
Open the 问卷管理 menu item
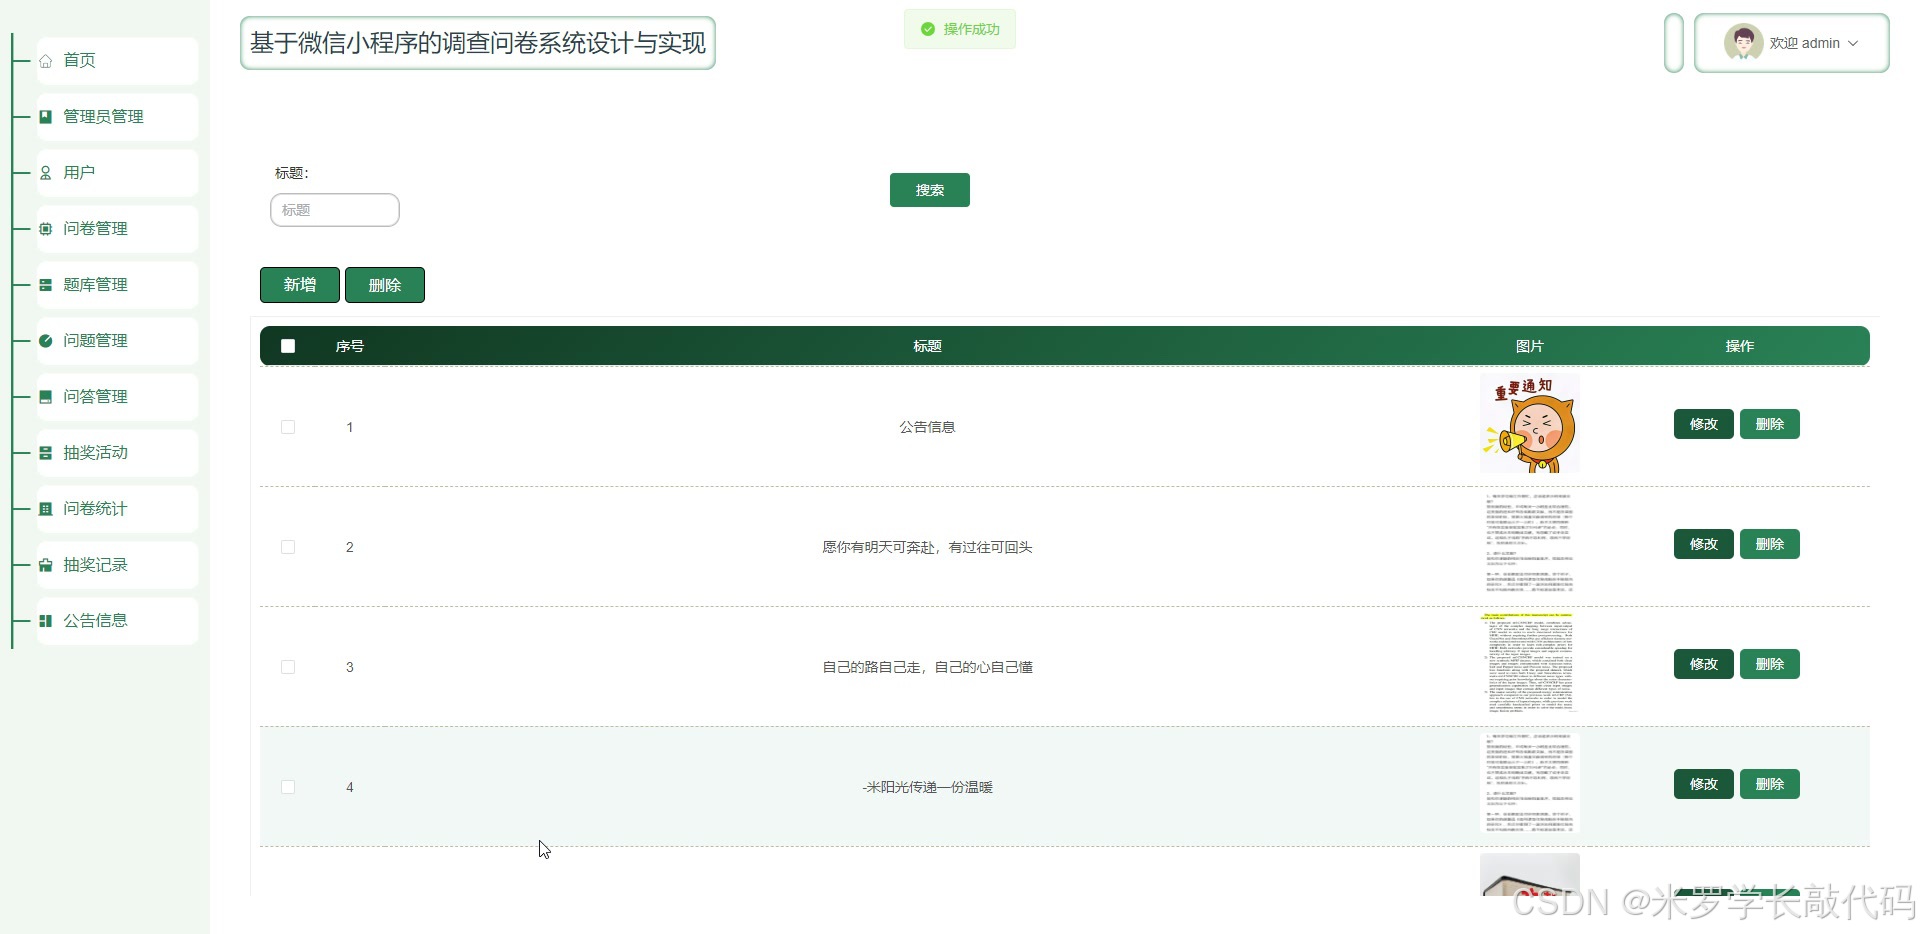point(118,228)
